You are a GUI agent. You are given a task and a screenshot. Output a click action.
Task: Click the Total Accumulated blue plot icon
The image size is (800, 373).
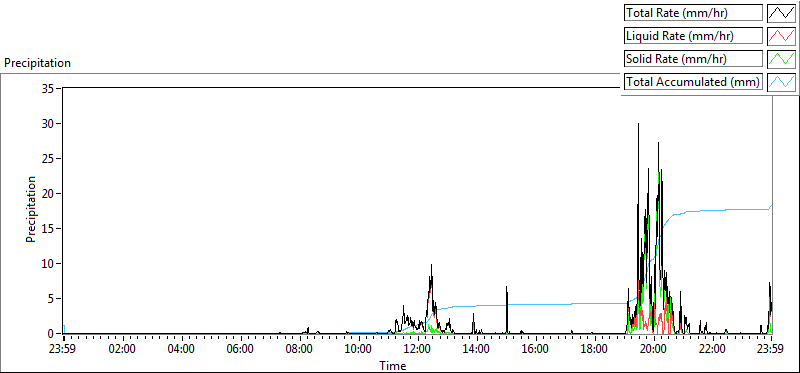[x=781, y=82]
